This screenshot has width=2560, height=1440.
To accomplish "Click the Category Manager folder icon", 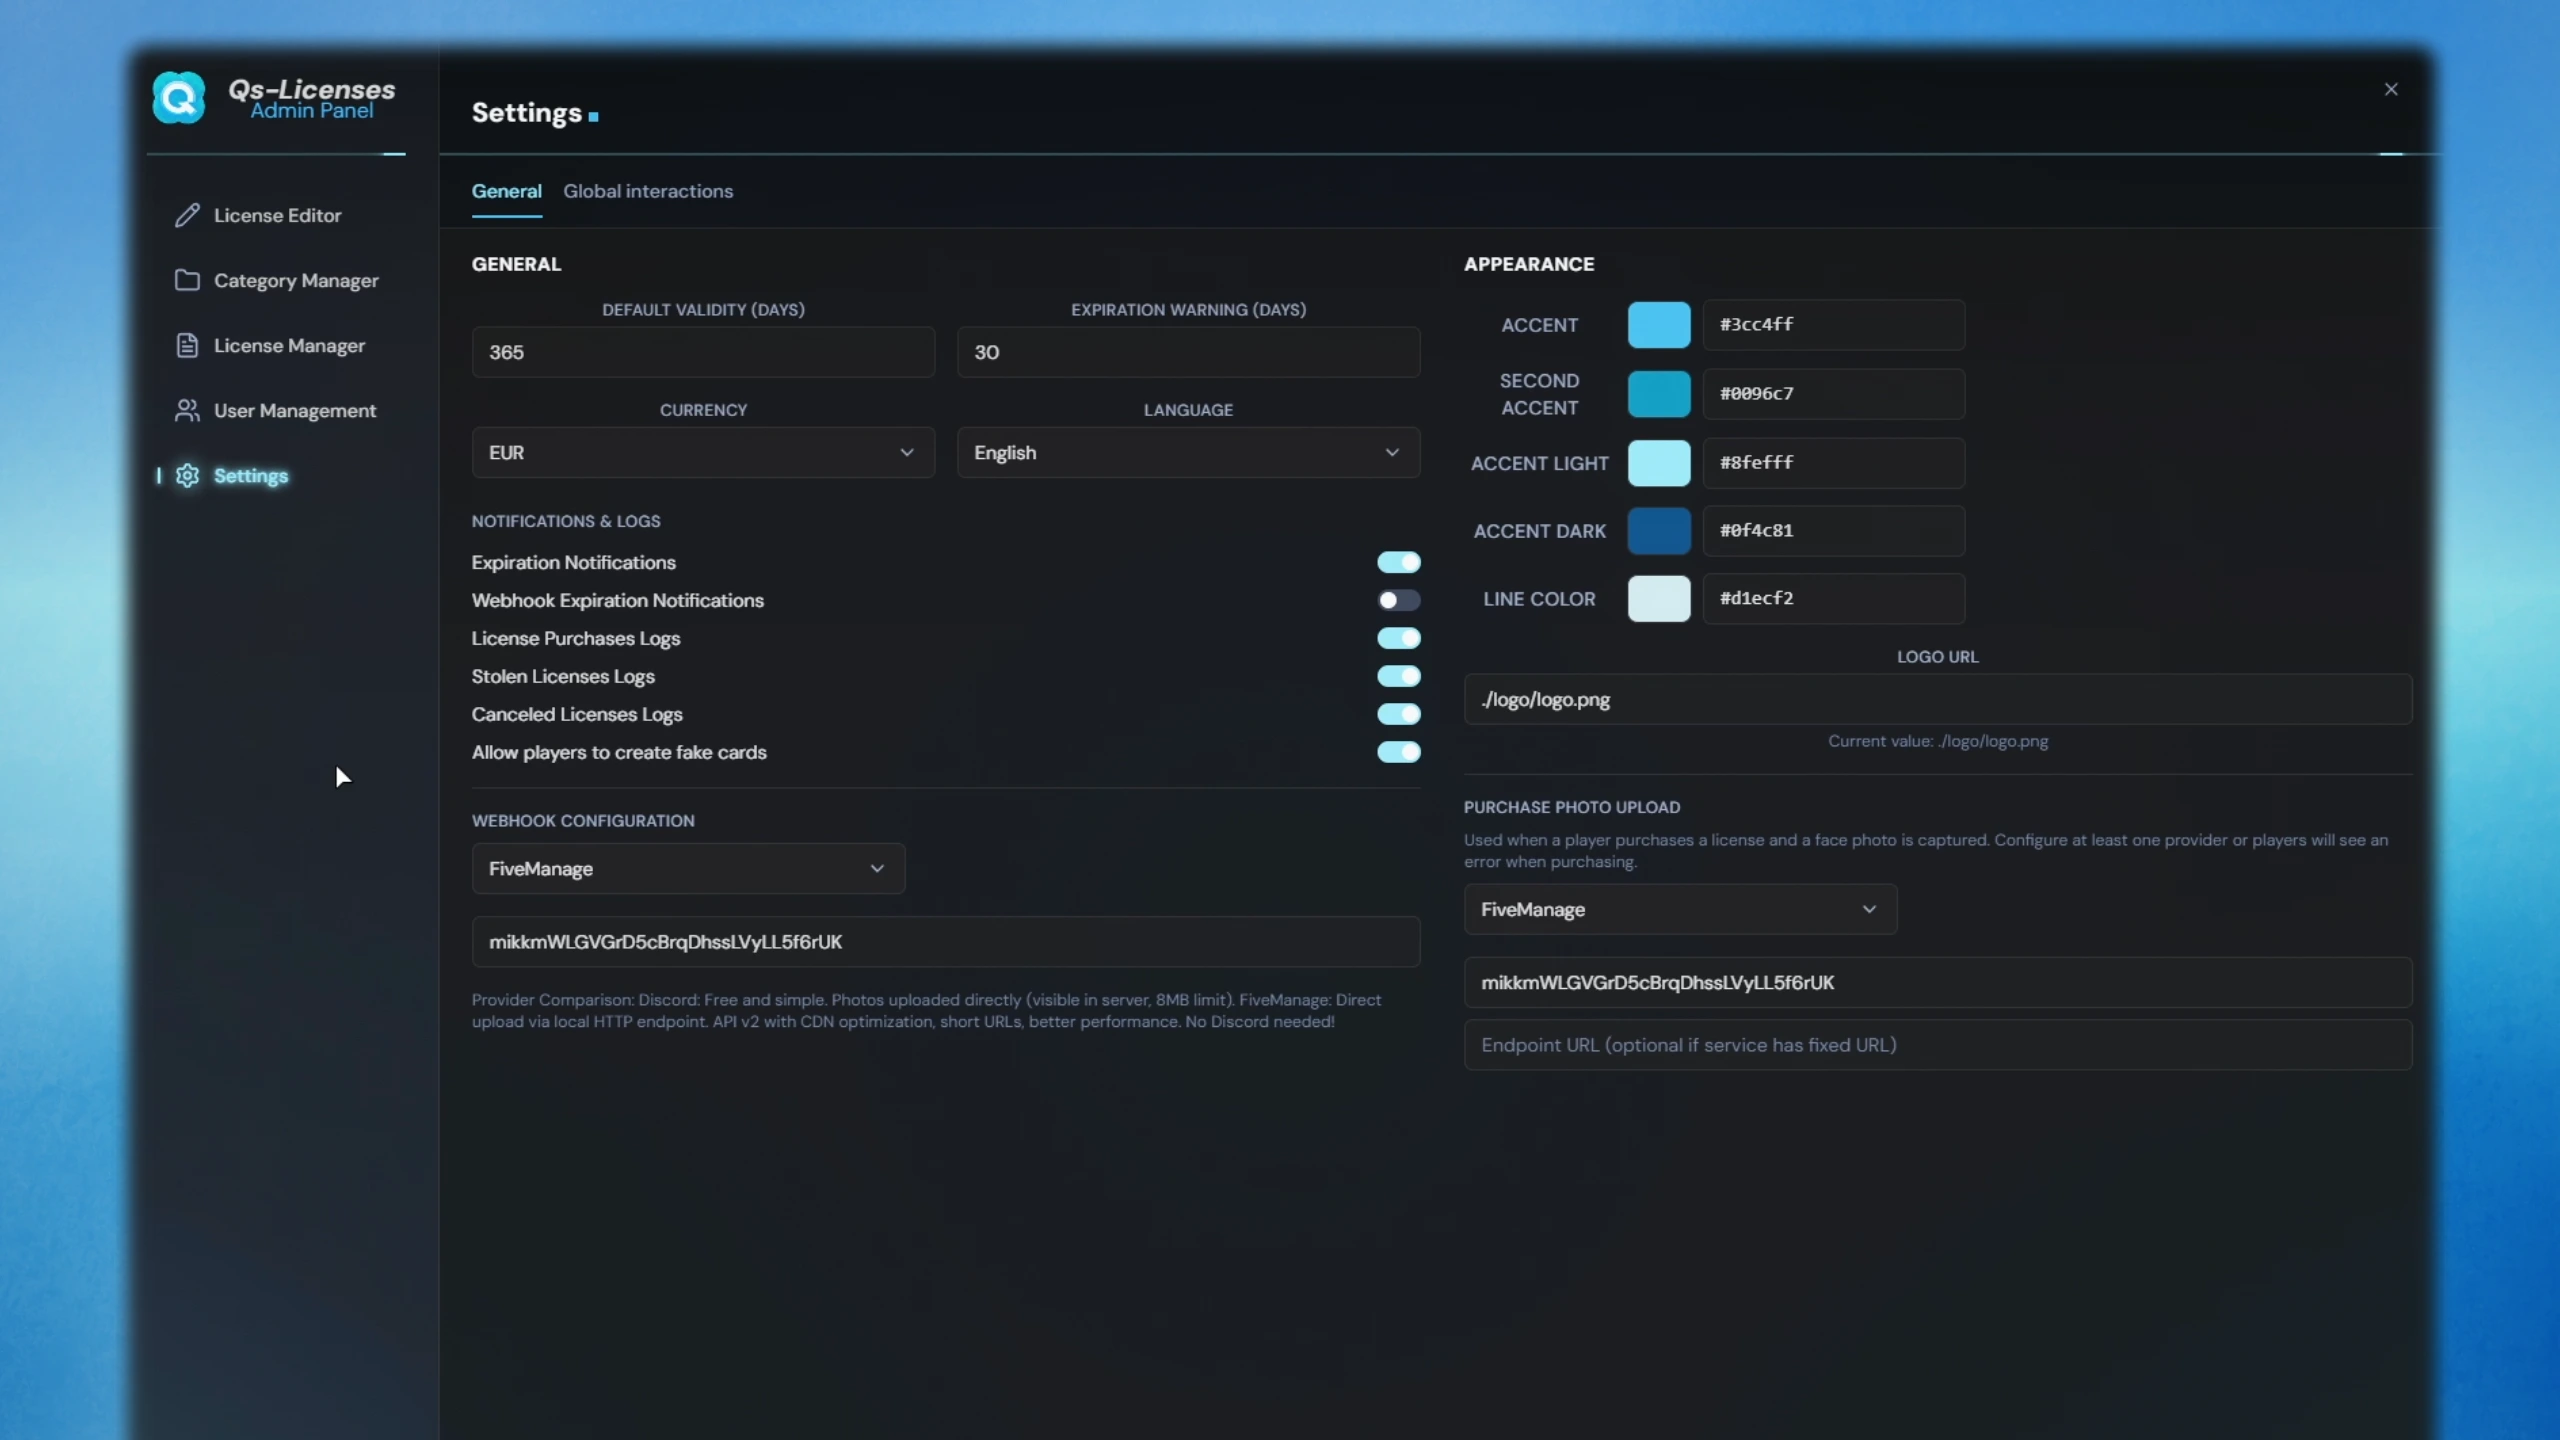I will (187, 280).
